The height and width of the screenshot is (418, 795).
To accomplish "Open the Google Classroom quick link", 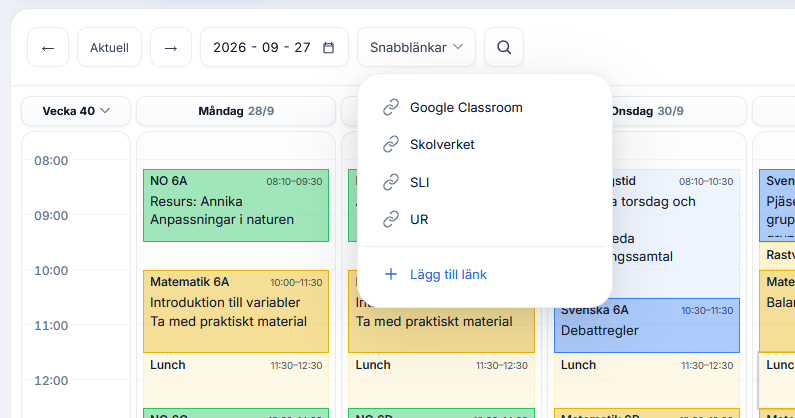I will [485, 108].
